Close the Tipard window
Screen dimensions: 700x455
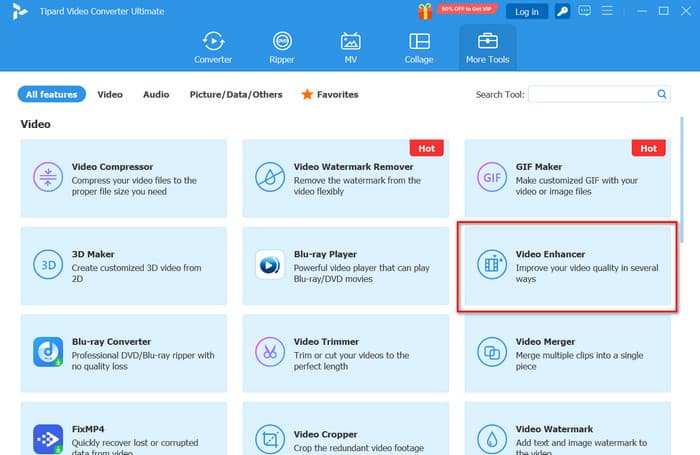point(686,11)
